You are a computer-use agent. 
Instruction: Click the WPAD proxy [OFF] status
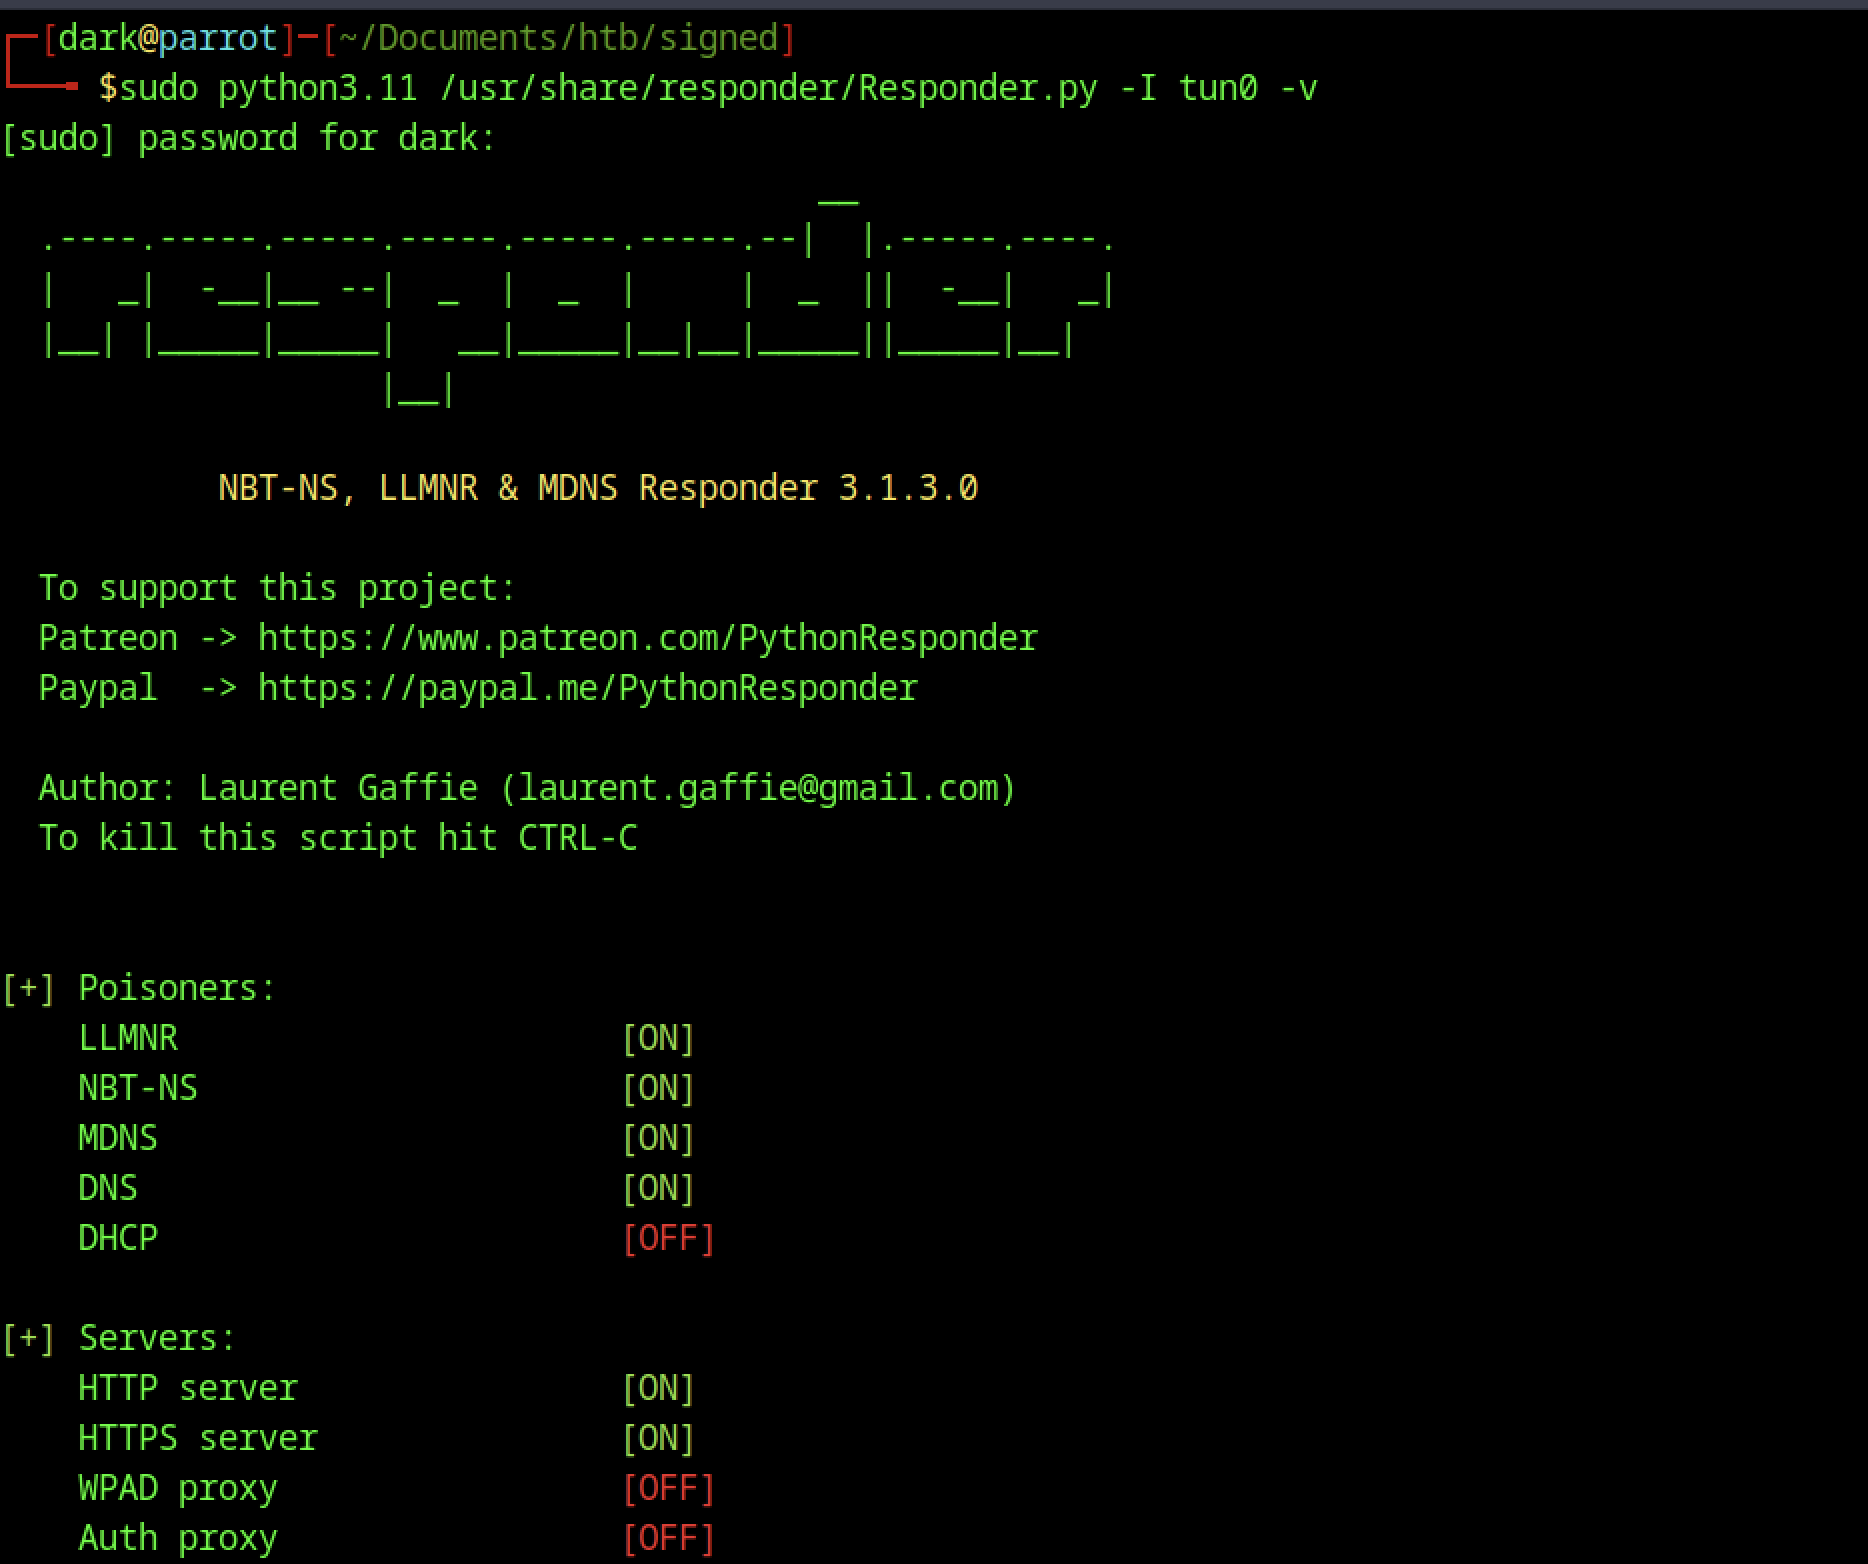point(667,1488)
